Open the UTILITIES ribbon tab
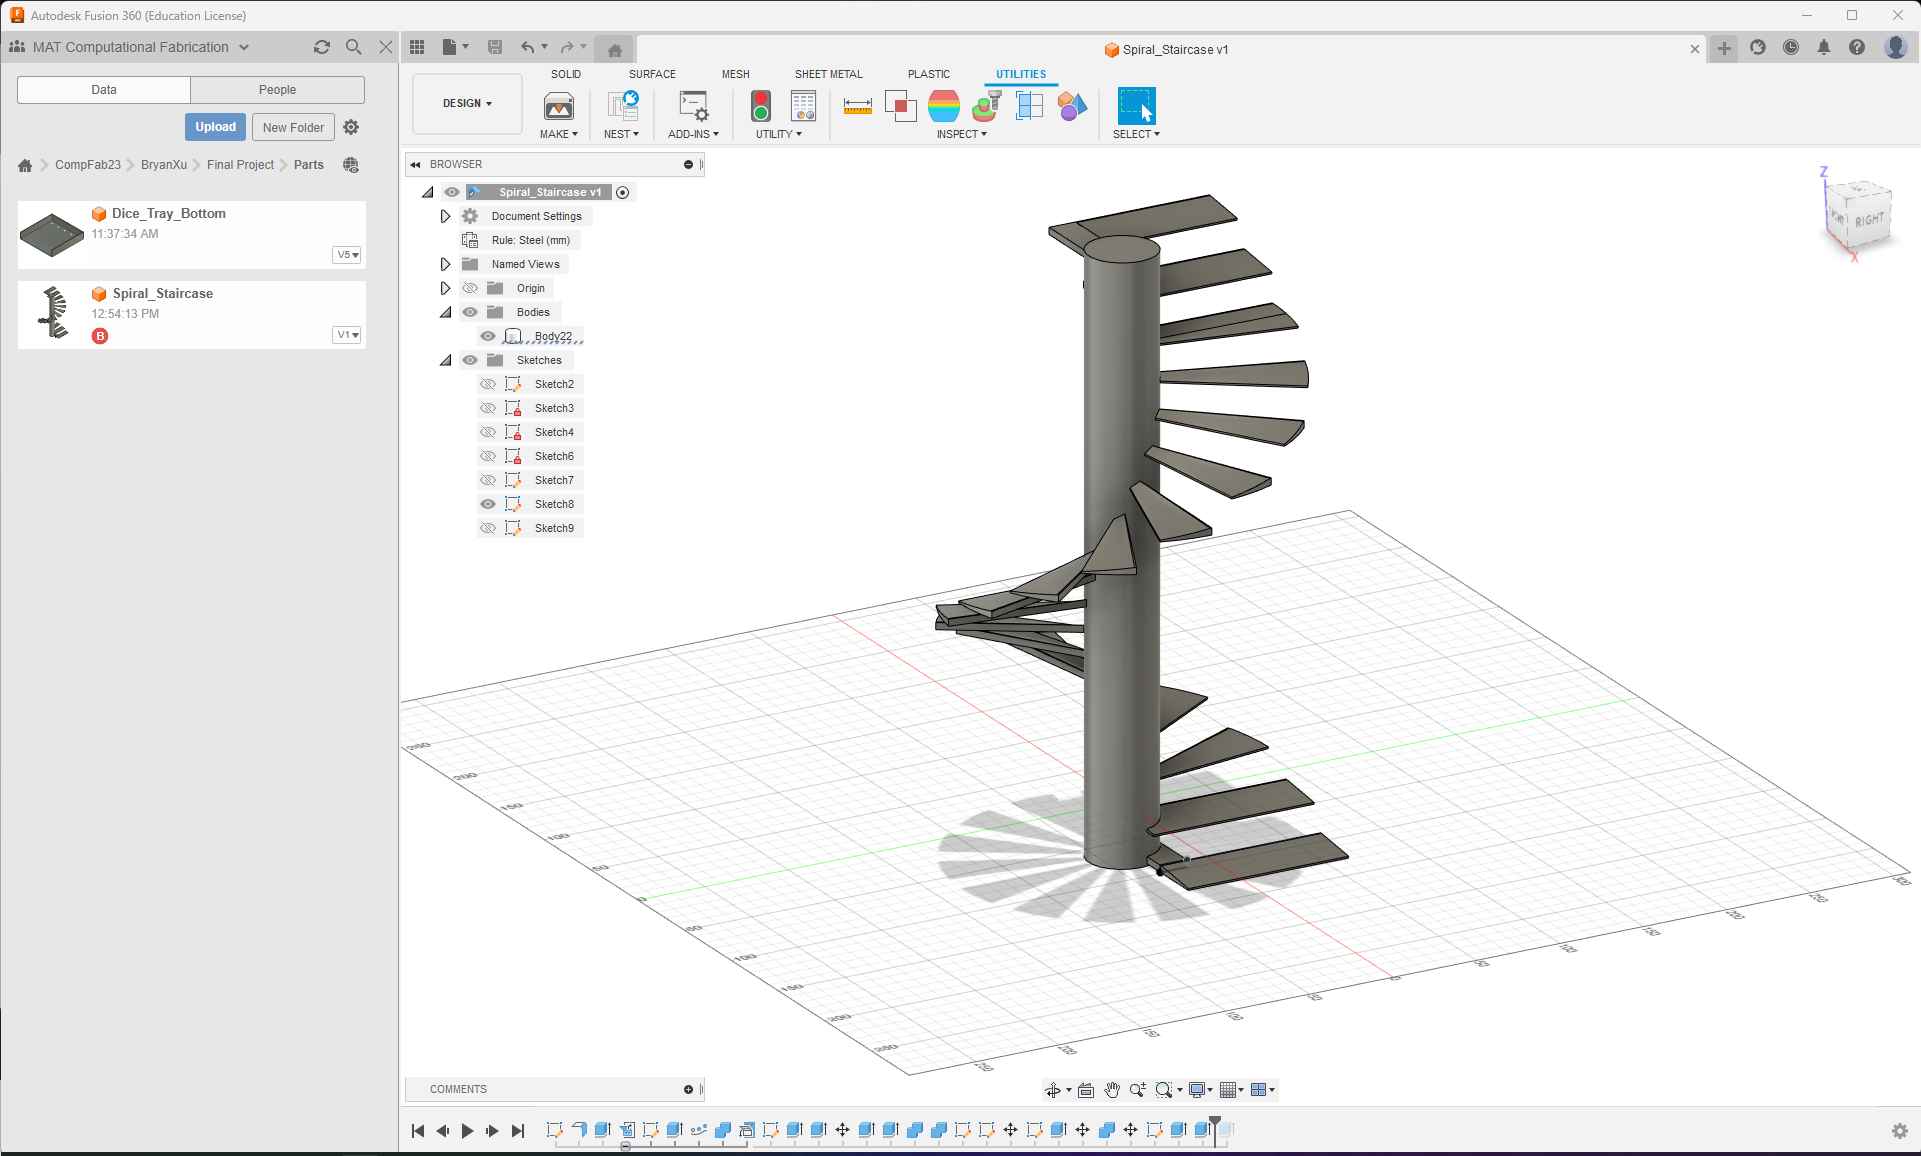1921x1156 pixels. point(1020,74)
